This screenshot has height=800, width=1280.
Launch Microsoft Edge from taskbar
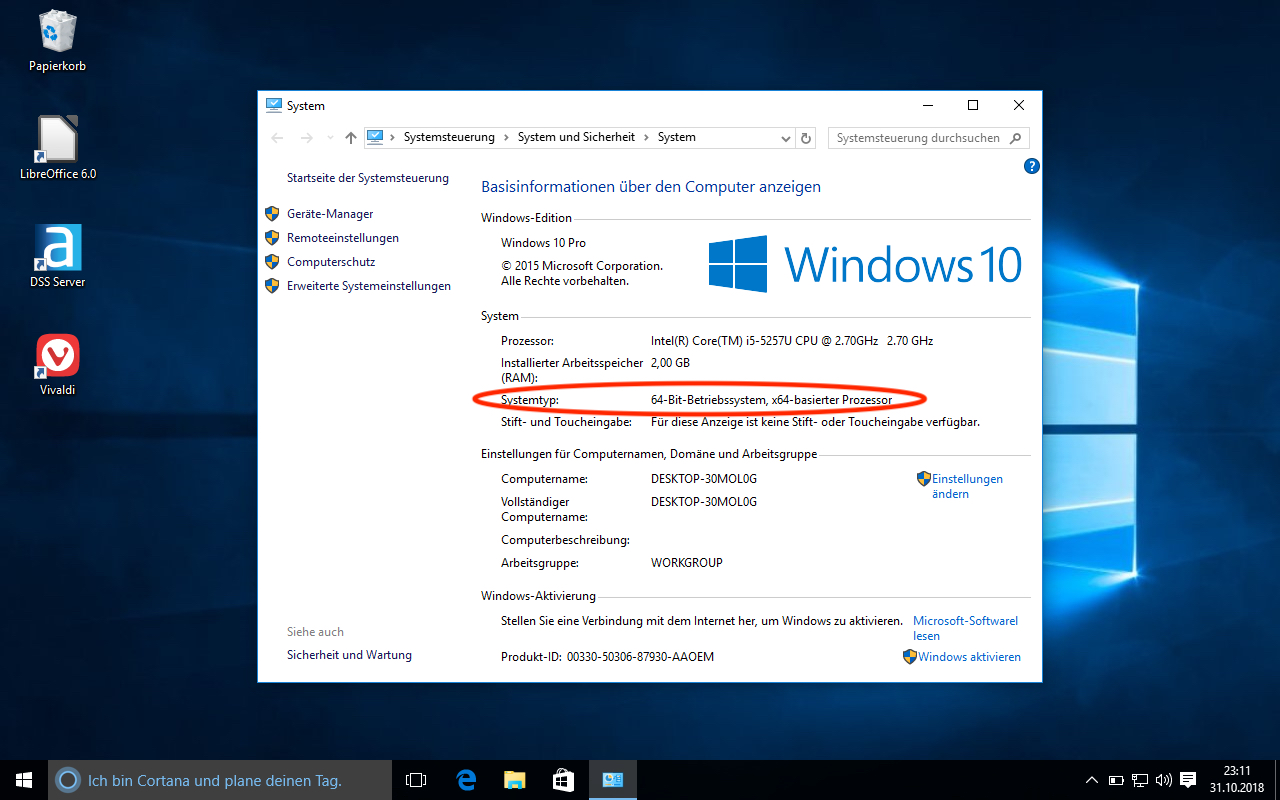pyautogui.click(x=465, y=780)
